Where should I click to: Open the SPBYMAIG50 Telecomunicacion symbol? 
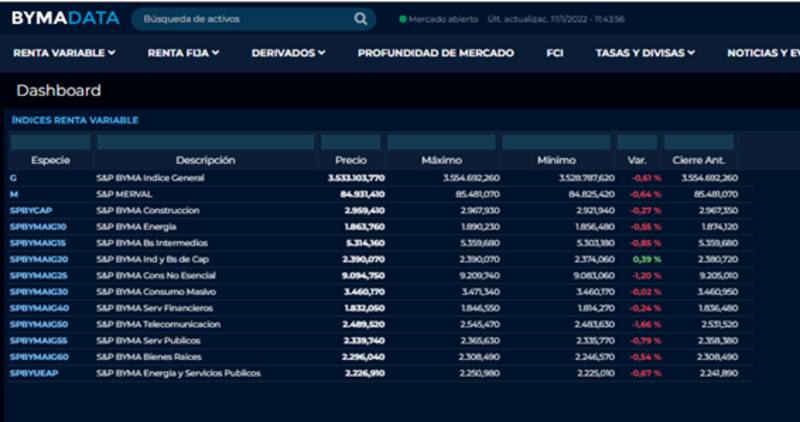(39, 324)
